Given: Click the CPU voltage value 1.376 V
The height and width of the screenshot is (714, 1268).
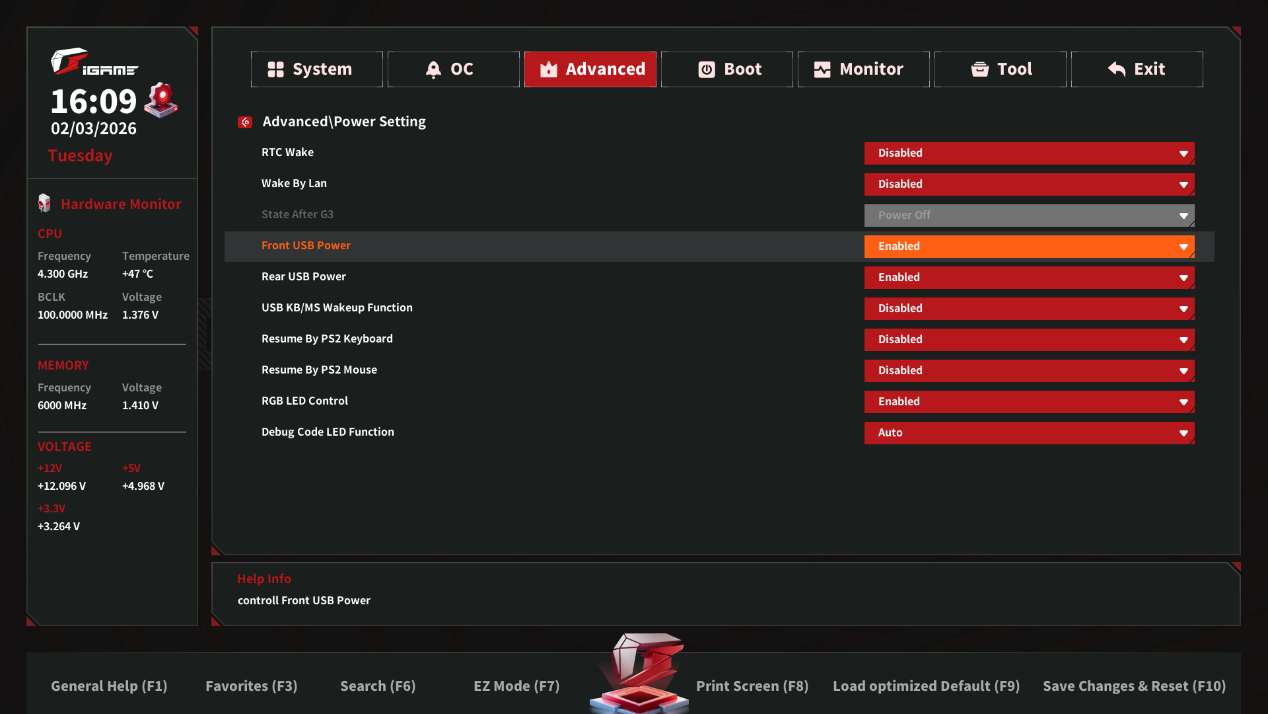Looking at the screenshot, I should click(x=140, y=315).
